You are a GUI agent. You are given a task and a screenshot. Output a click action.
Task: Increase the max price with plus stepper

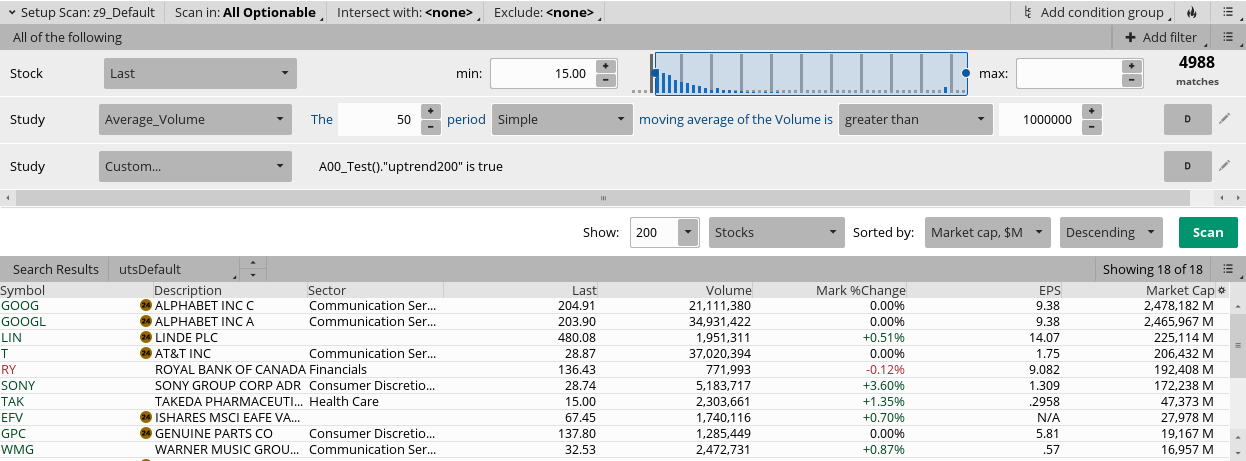(1131, 66)
